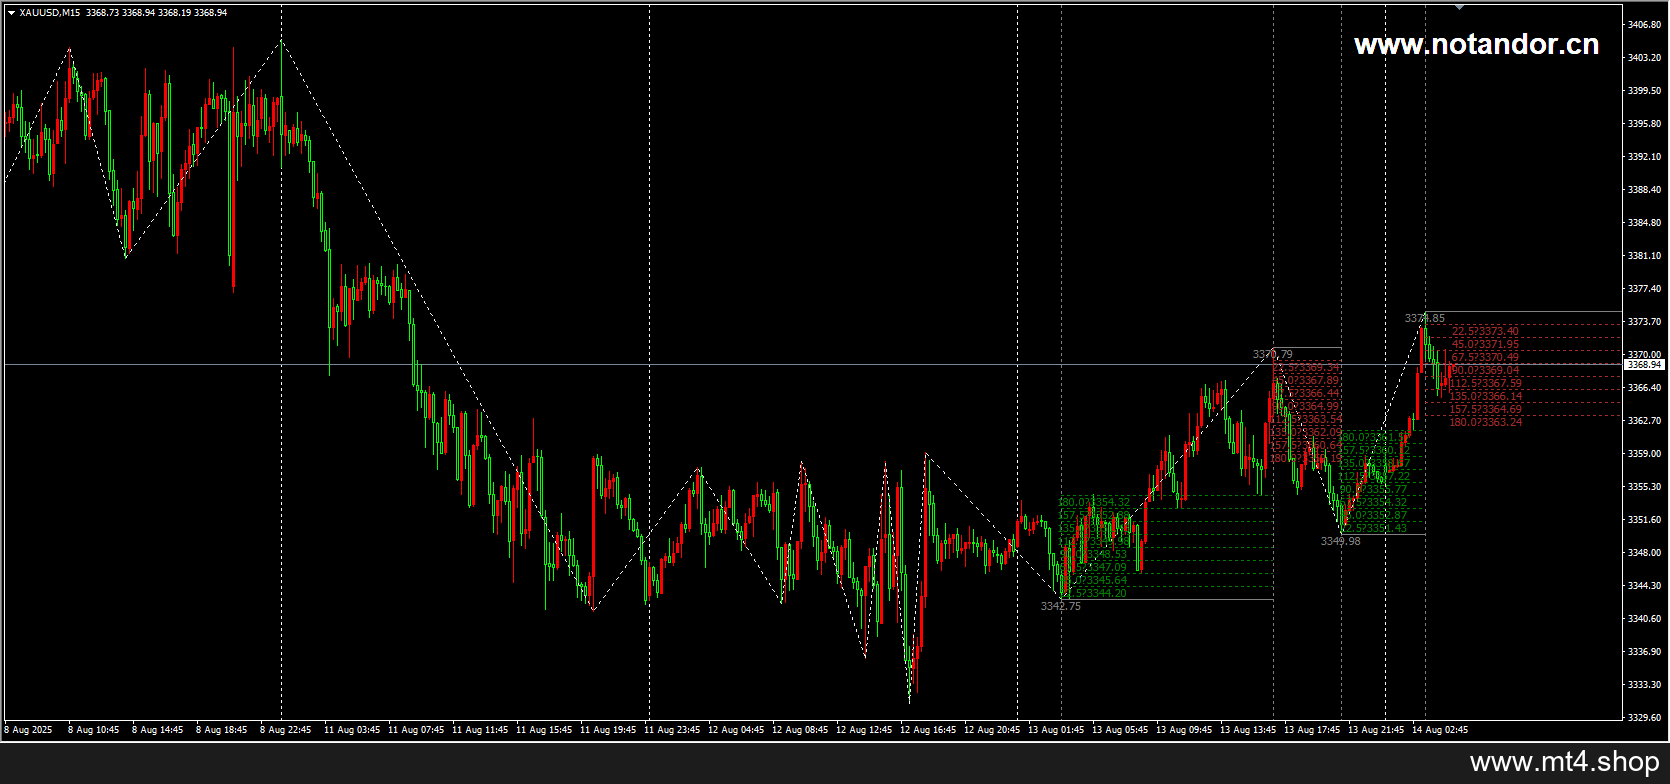Click the 8 Aug 10:45 time label
This screenshot has width=1670, height=784.
(94, 730)
